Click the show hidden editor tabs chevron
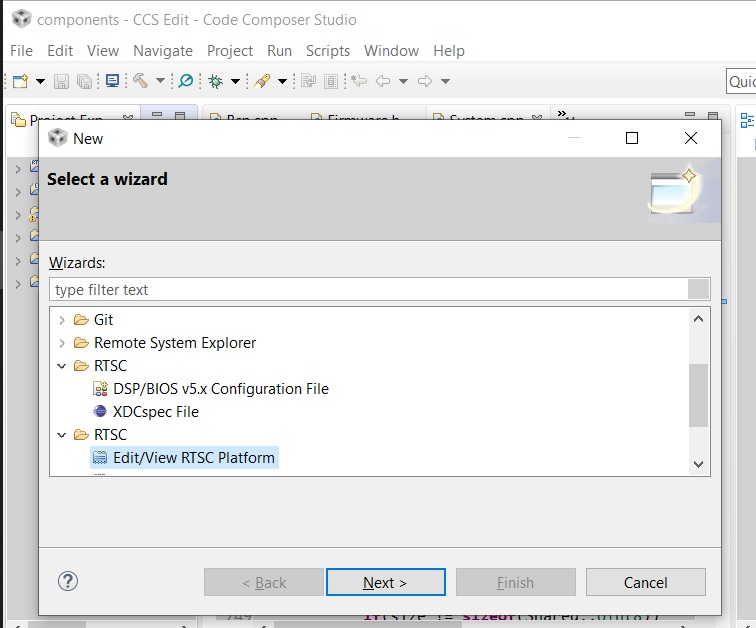The width and height of the screenshot is (756, 628). pyautogui.click(x=562, y=114)
